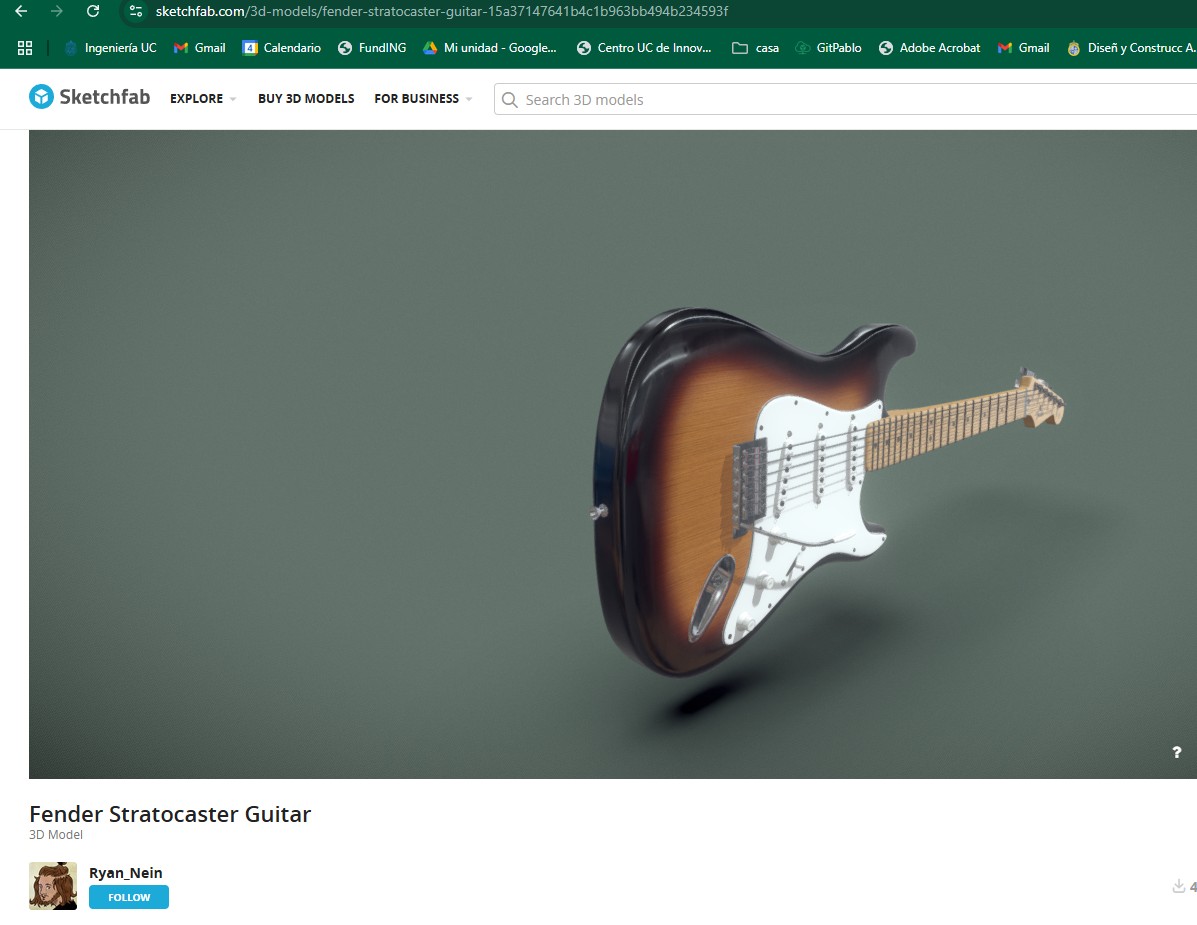Viewport: 1197px width, 925px height.
Task: Click the Fender Stratocaster Guitar title
Action: [170, 814]
